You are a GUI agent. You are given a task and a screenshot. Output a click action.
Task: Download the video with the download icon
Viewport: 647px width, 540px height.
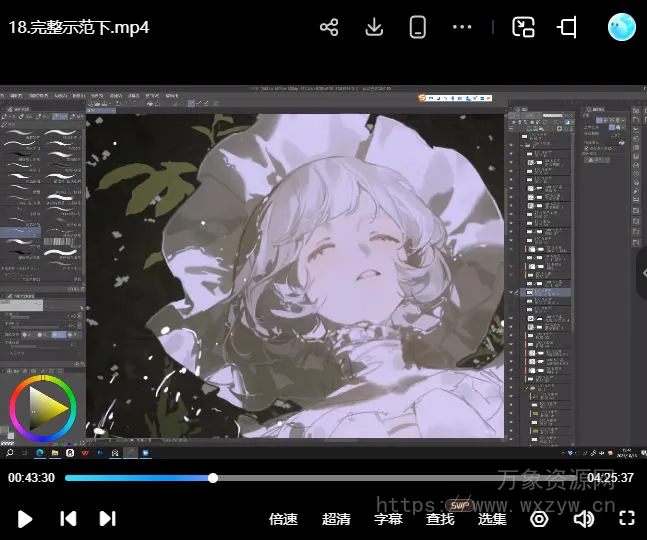click(374, 28)
